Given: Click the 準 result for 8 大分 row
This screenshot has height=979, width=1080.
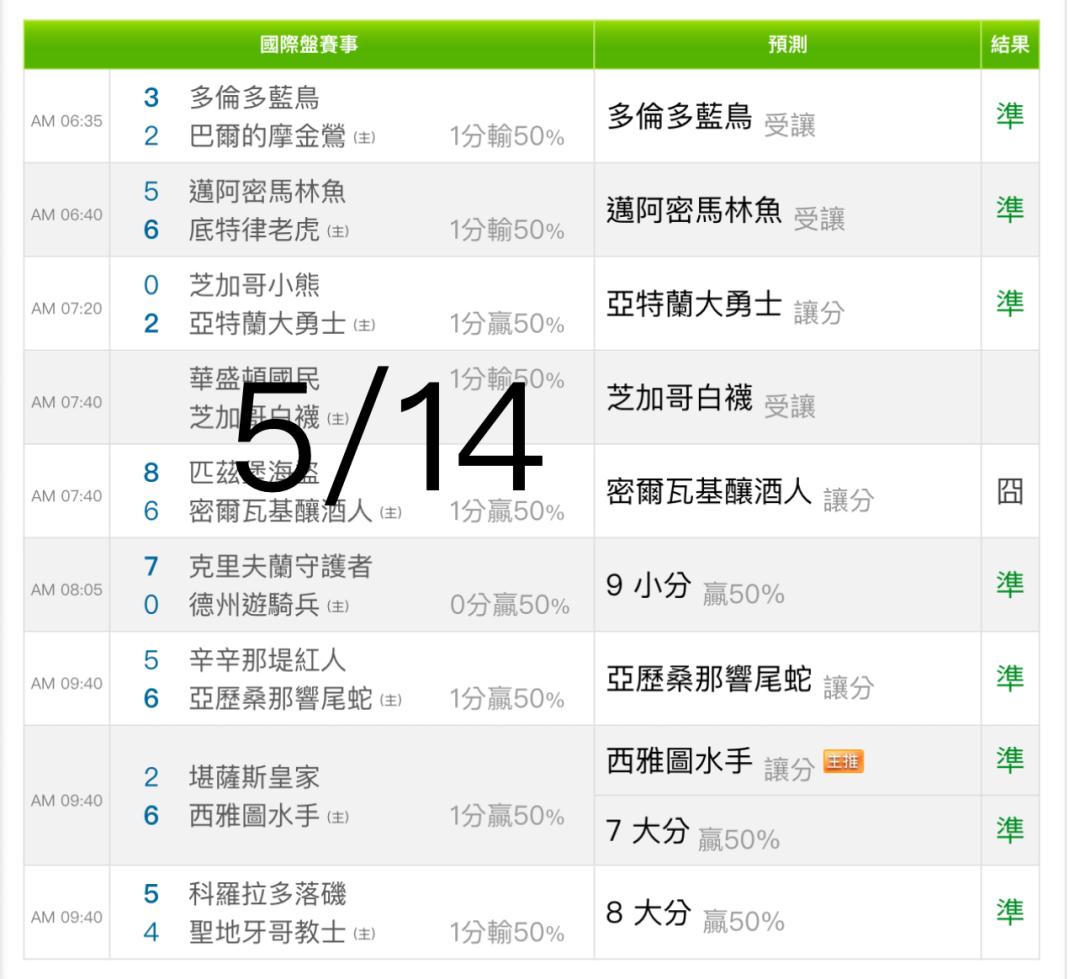Looking at the screenshot, I should point(1010,912).
